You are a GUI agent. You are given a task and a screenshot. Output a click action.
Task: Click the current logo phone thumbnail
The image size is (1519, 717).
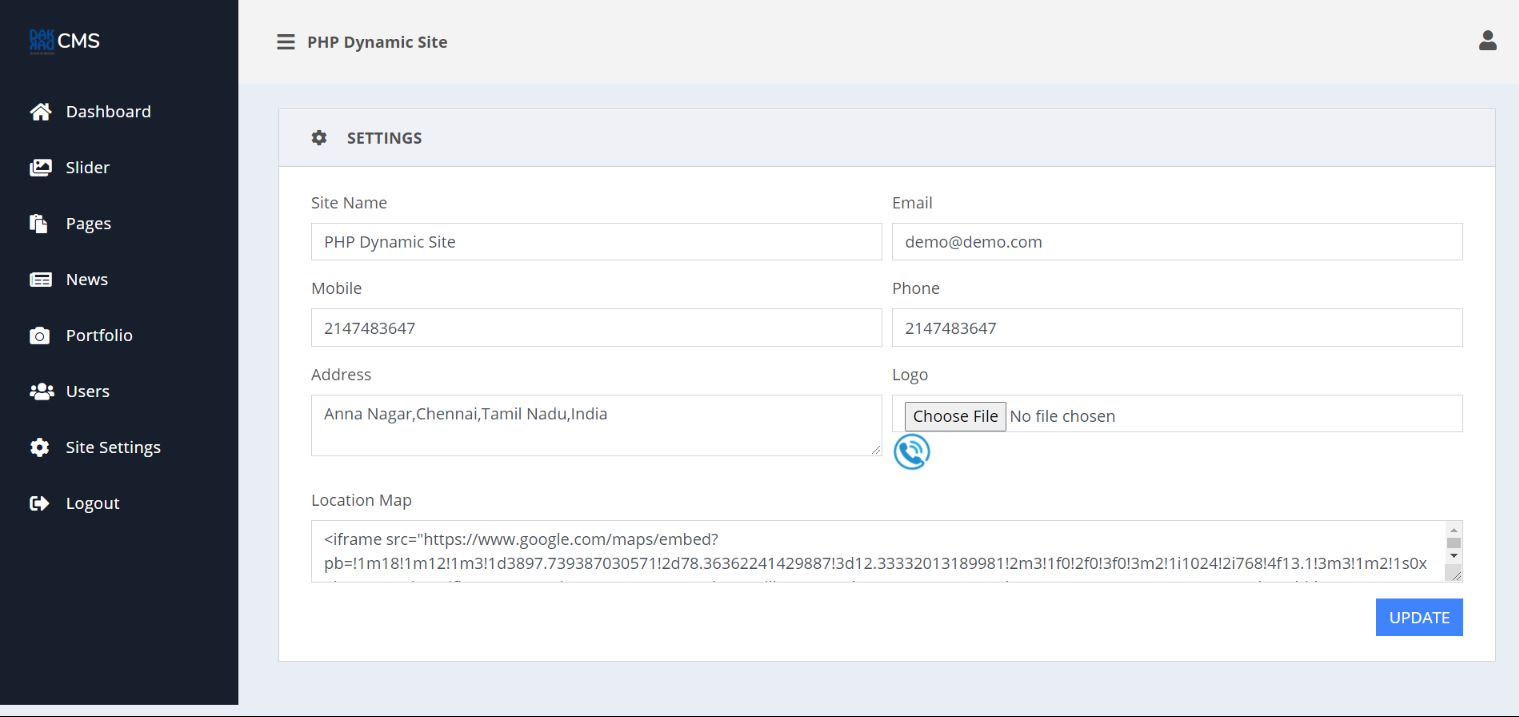[x=912, y=452]
